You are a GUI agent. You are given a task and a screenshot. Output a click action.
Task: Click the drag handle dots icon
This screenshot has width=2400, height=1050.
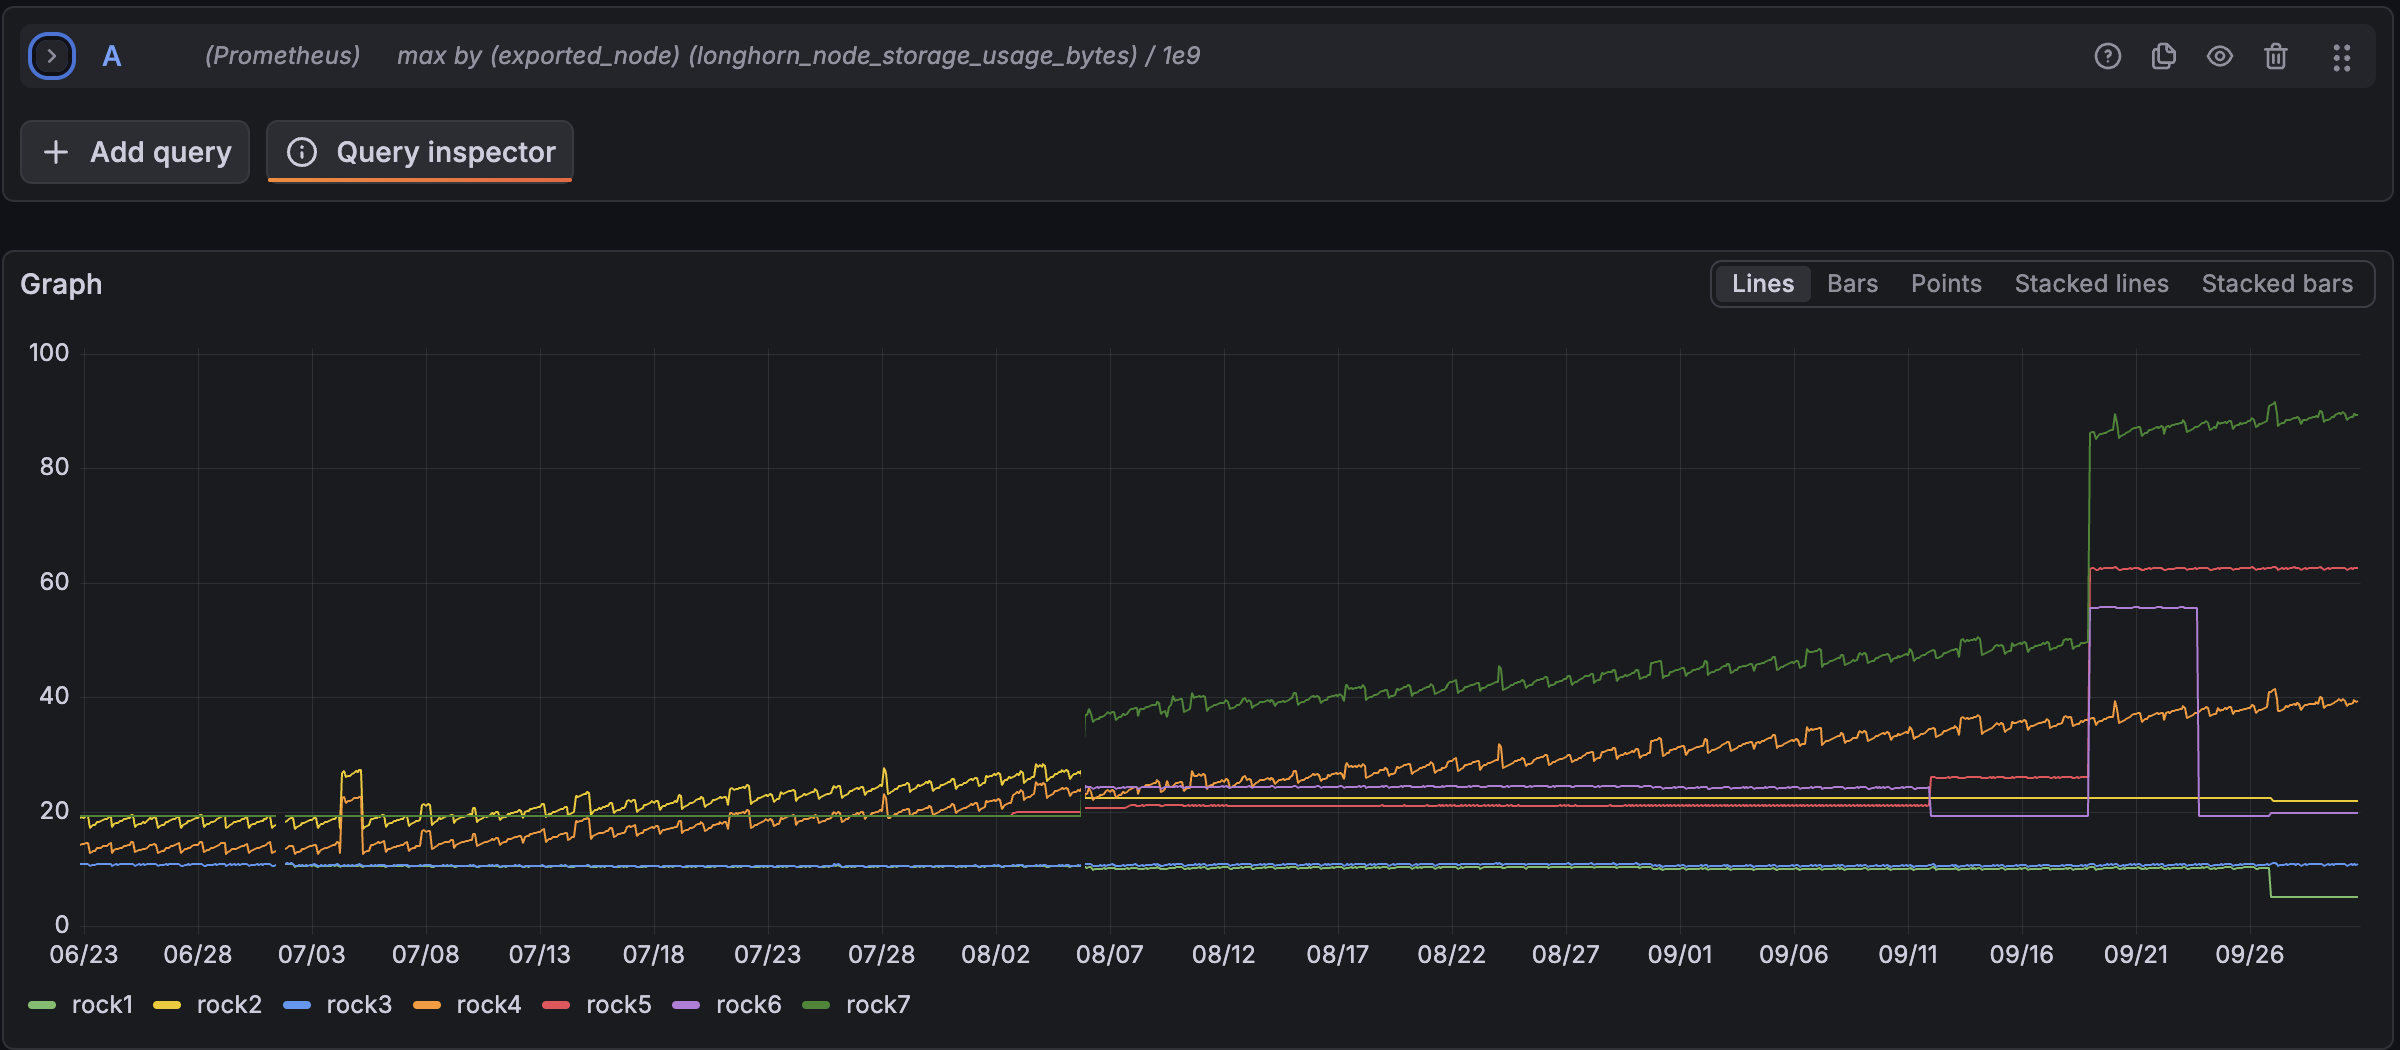click(x=2341, y=57)
